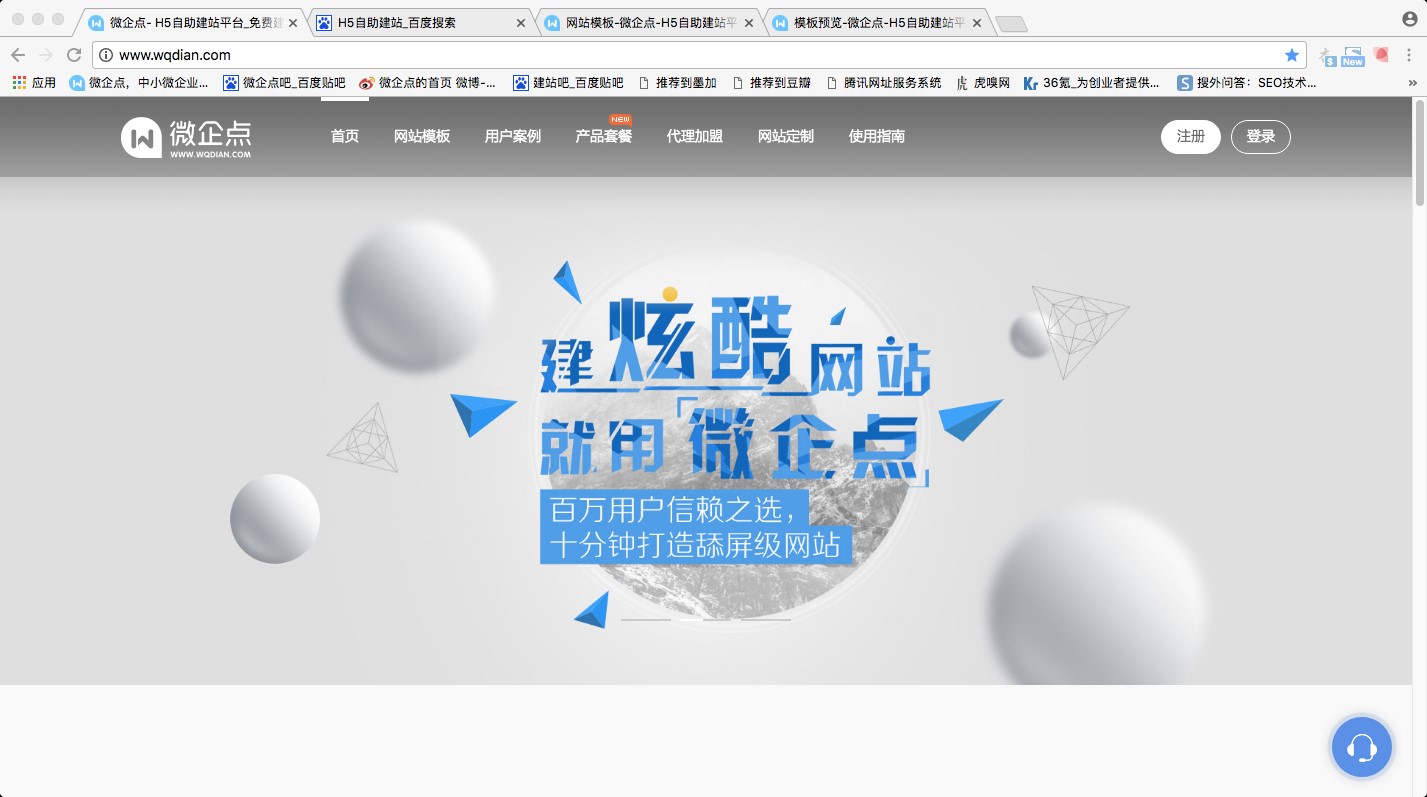The width and height of the screenshot is (1427, 797).
Task: Expand the bookmarks overflow chevron
Action: [1413, 83]
